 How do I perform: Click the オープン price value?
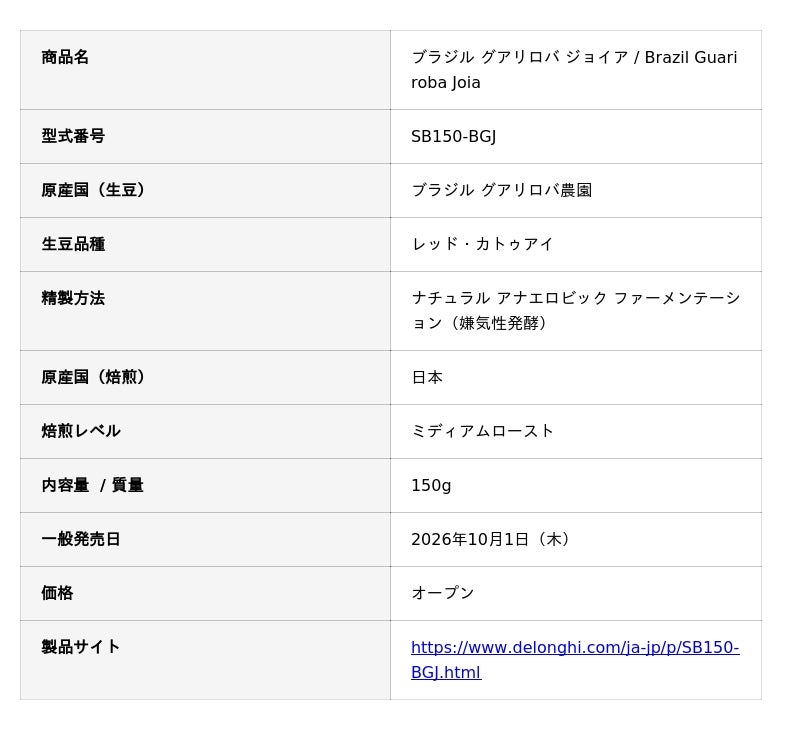[x=443, y=593]
